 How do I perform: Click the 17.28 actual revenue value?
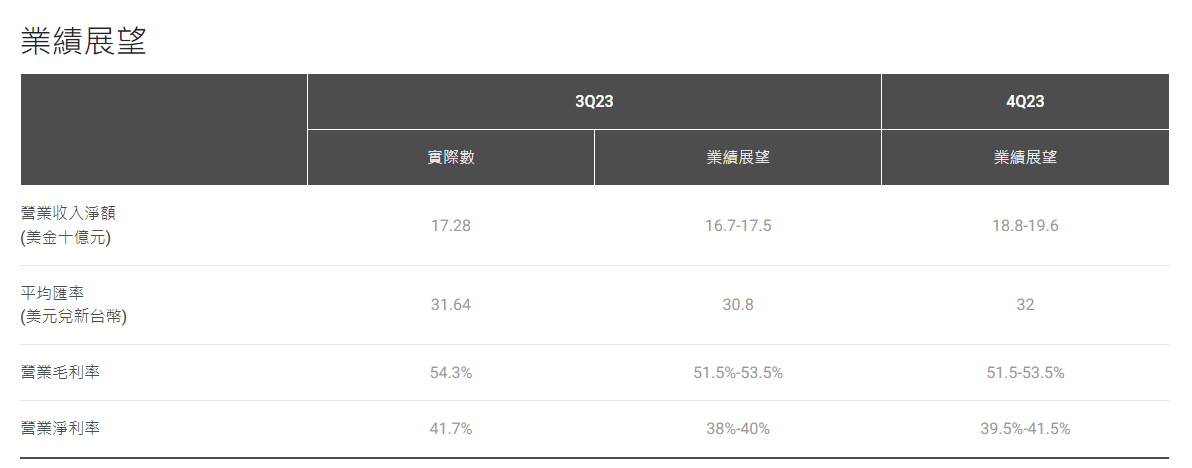(451, 226)
